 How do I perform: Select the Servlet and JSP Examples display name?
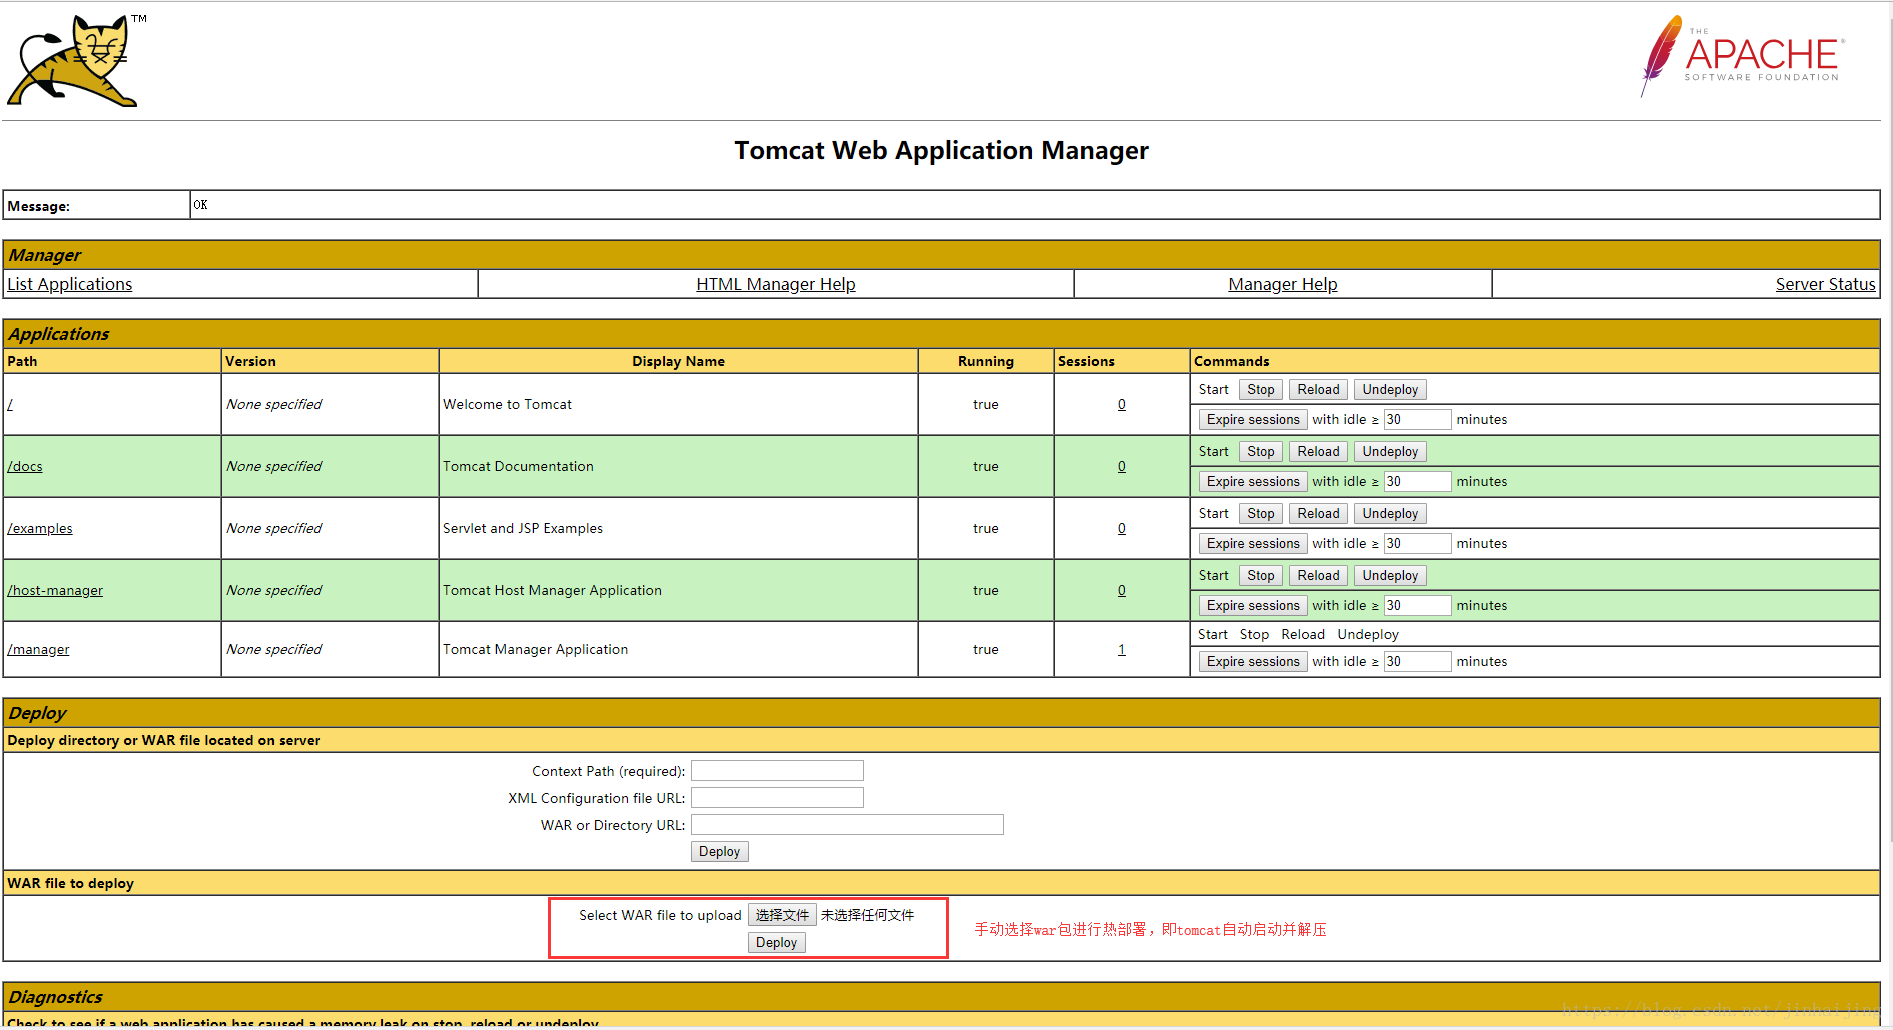click(523, 528)
